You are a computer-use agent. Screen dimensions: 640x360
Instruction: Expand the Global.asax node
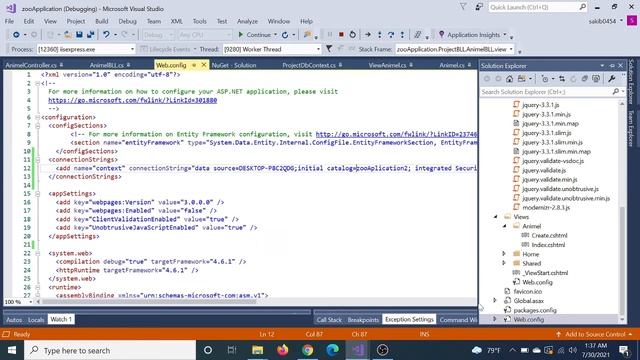(495, 300)
